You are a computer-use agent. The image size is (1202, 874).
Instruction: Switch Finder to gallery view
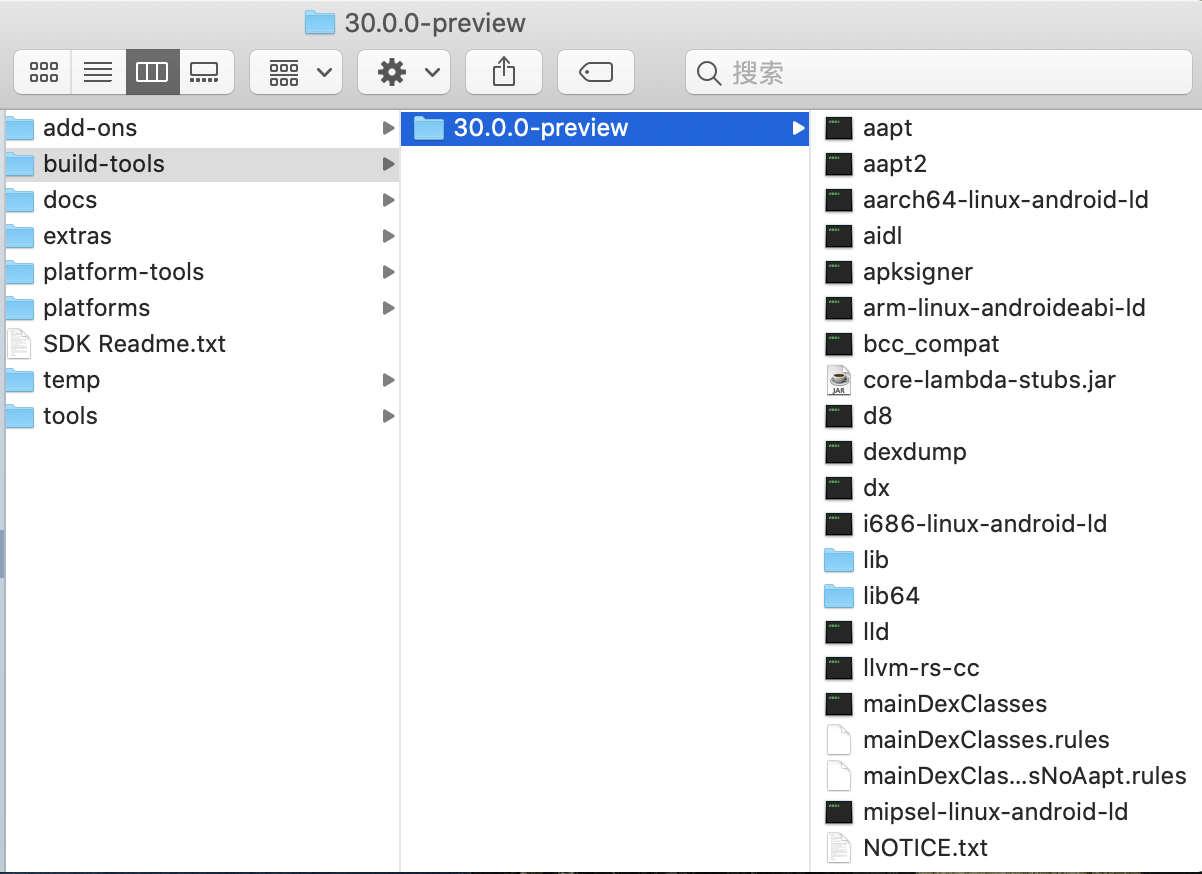207,71
